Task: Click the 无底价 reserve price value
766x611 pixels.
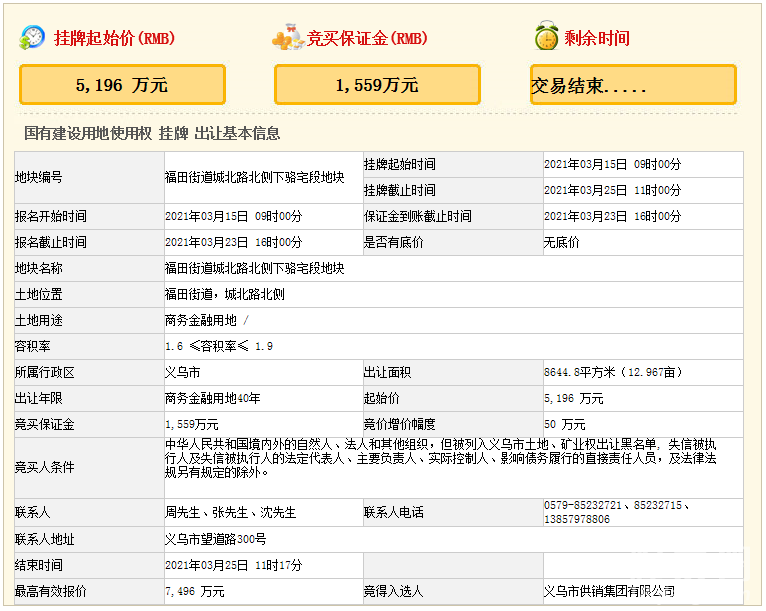Action: pyautogui.click(x=561, y=242)
